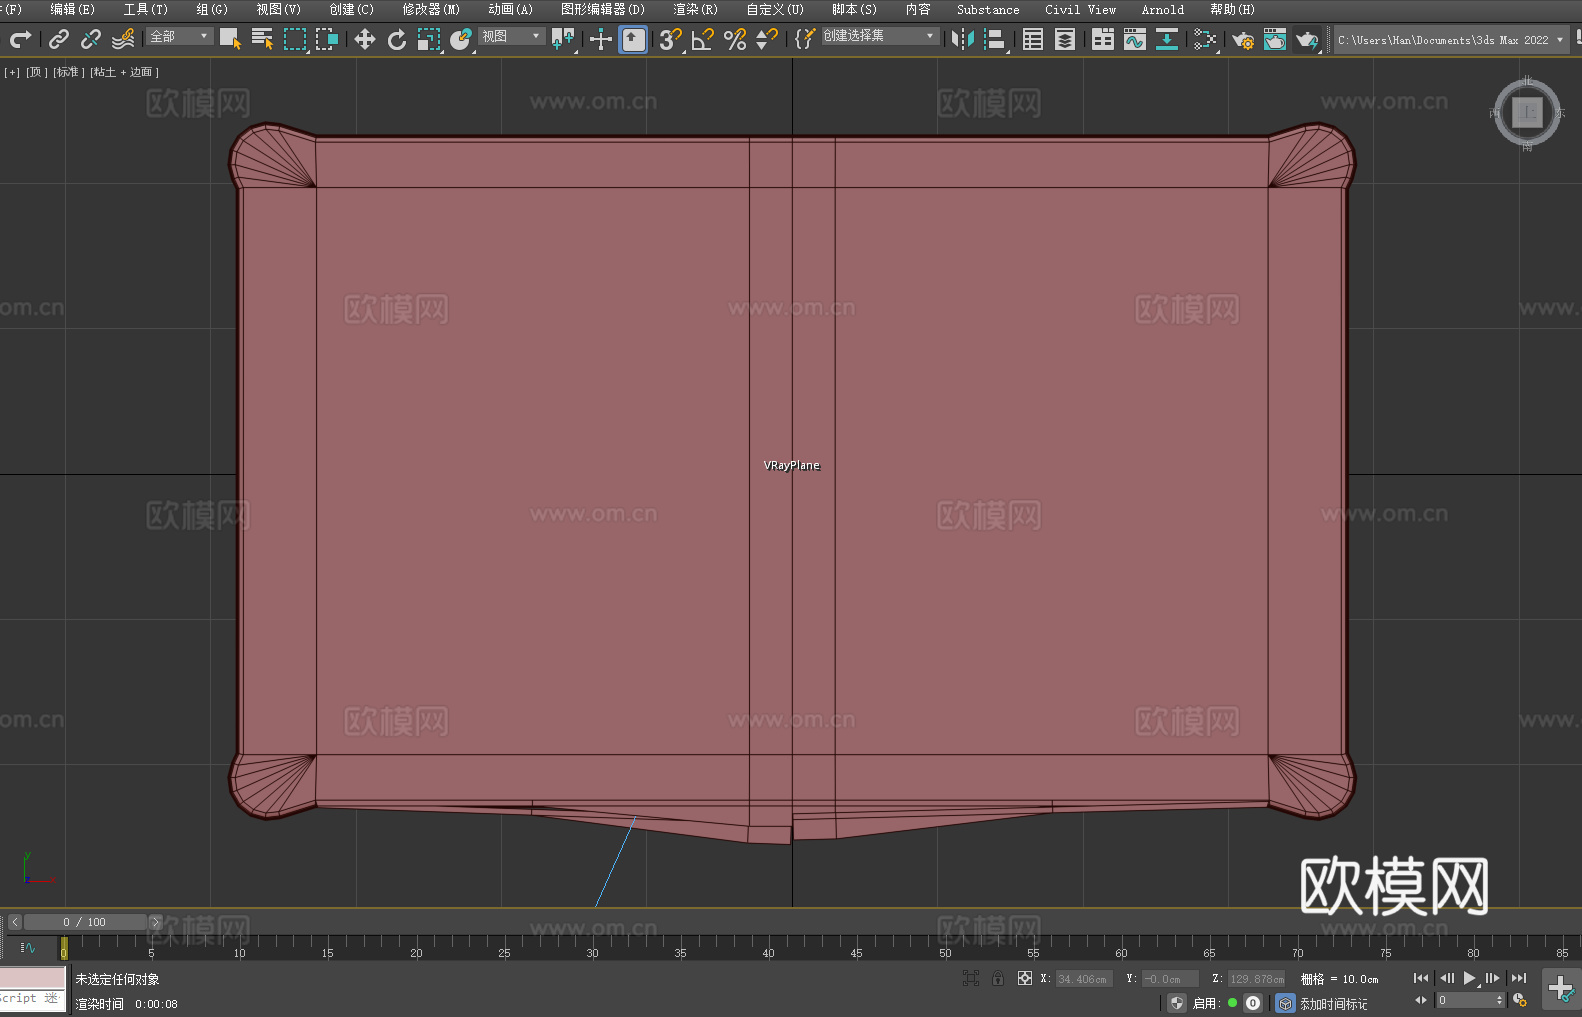Click the time slider '0 / 100' handle

click(x=85, y=922)
